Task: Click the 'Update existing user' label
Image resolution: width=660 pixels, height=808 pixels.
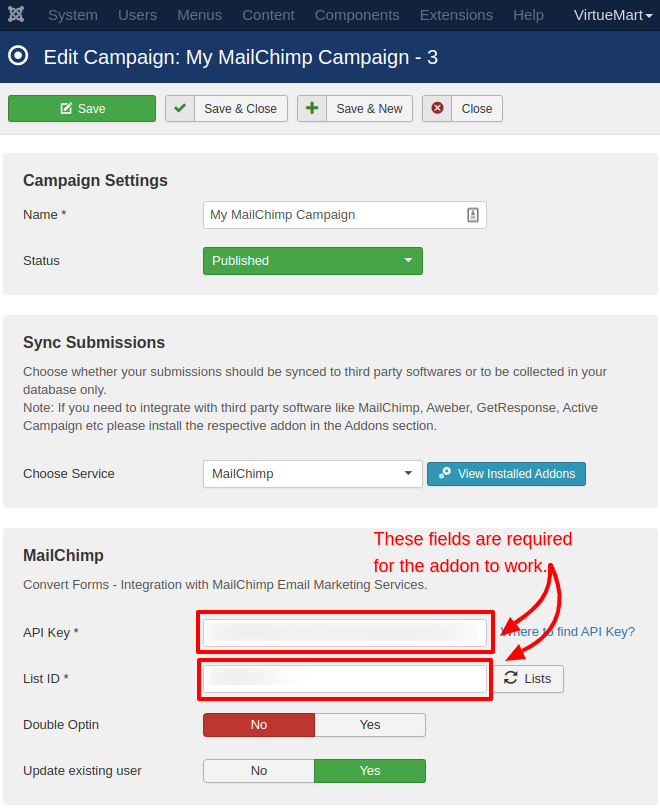Action: point(82,770)
